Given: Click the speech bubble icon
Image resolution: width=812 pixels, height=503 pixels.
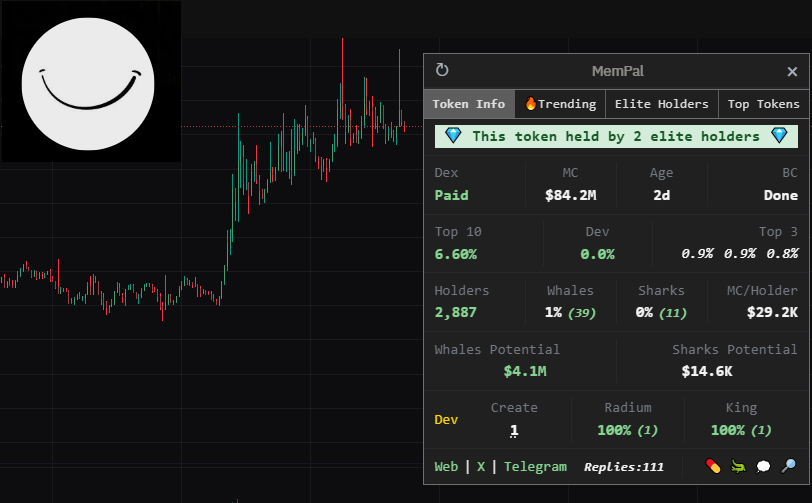Looking at the screenshot, I should click(x=763, y=467).
